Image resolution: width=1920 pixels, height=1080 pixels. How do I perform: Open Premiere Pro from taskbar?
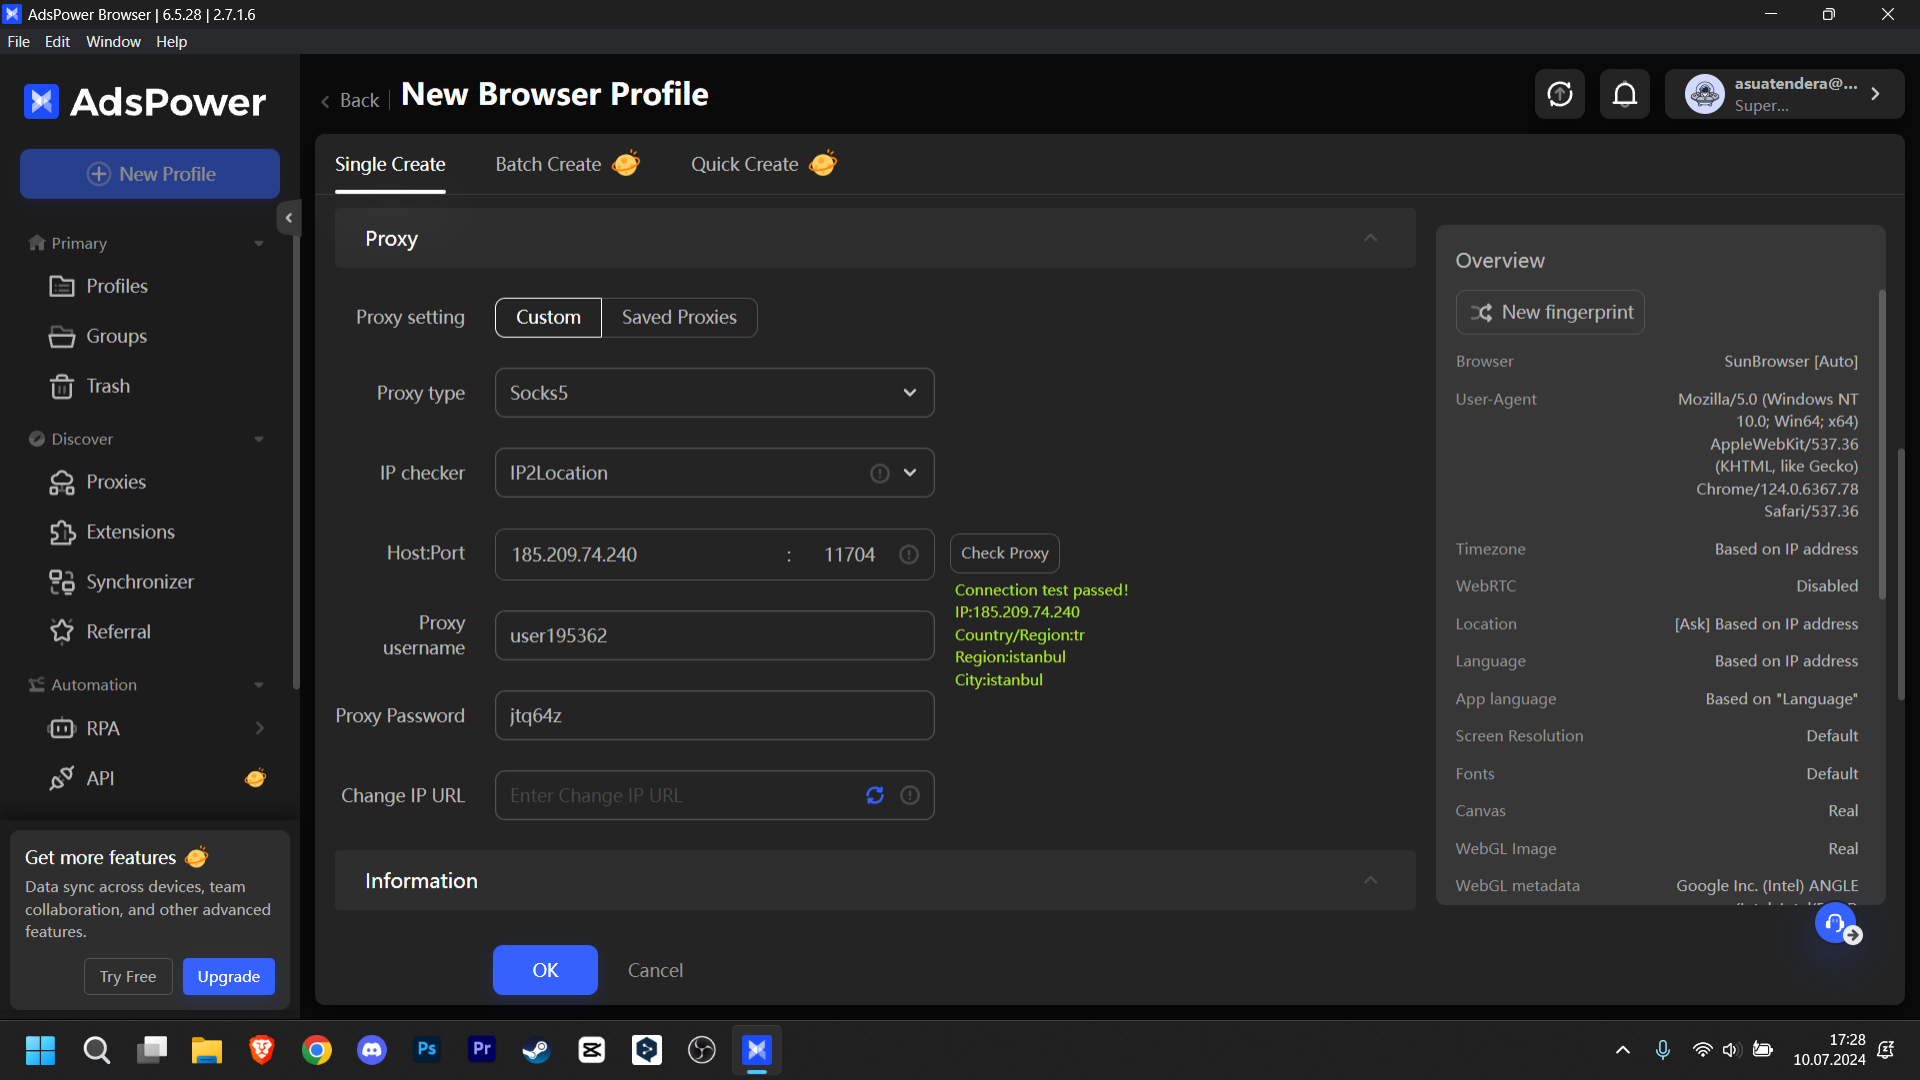[x=482, y=1050]
